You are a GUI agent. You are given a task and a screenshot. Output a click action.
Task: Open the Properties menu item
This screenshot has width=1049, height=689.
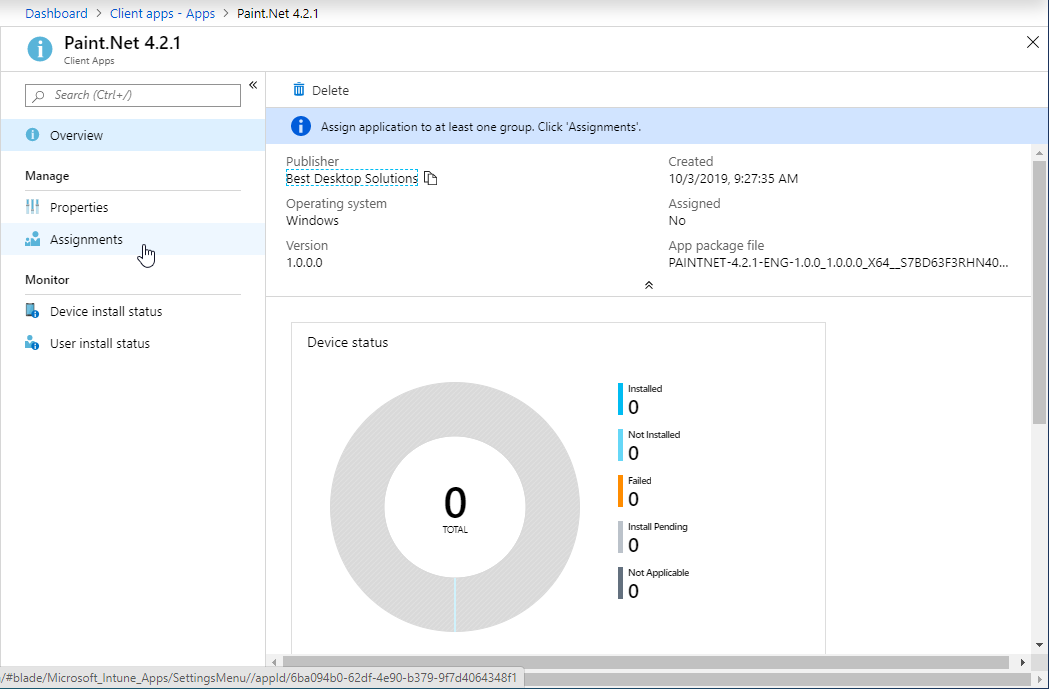pos(79,208)
